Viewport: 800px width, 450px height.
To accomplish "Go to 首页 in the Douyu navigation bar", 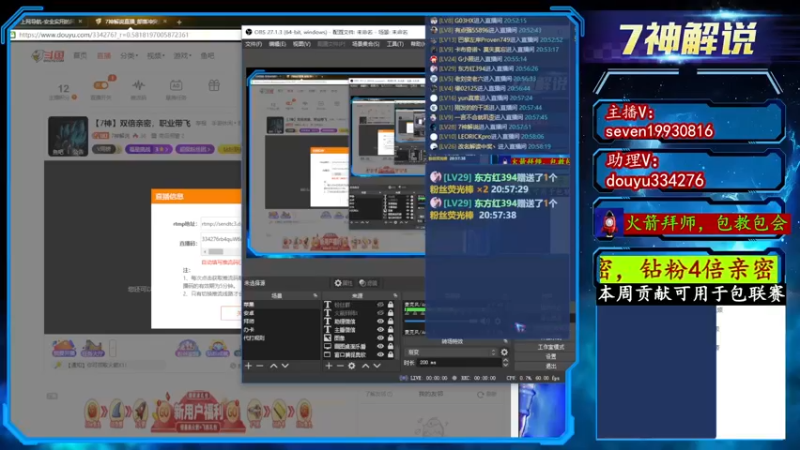I will [80, 56].
